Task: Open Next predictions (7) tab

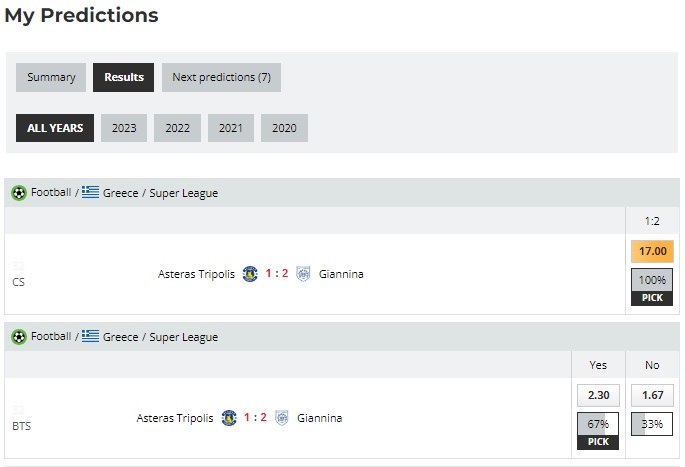Action: 221,77
